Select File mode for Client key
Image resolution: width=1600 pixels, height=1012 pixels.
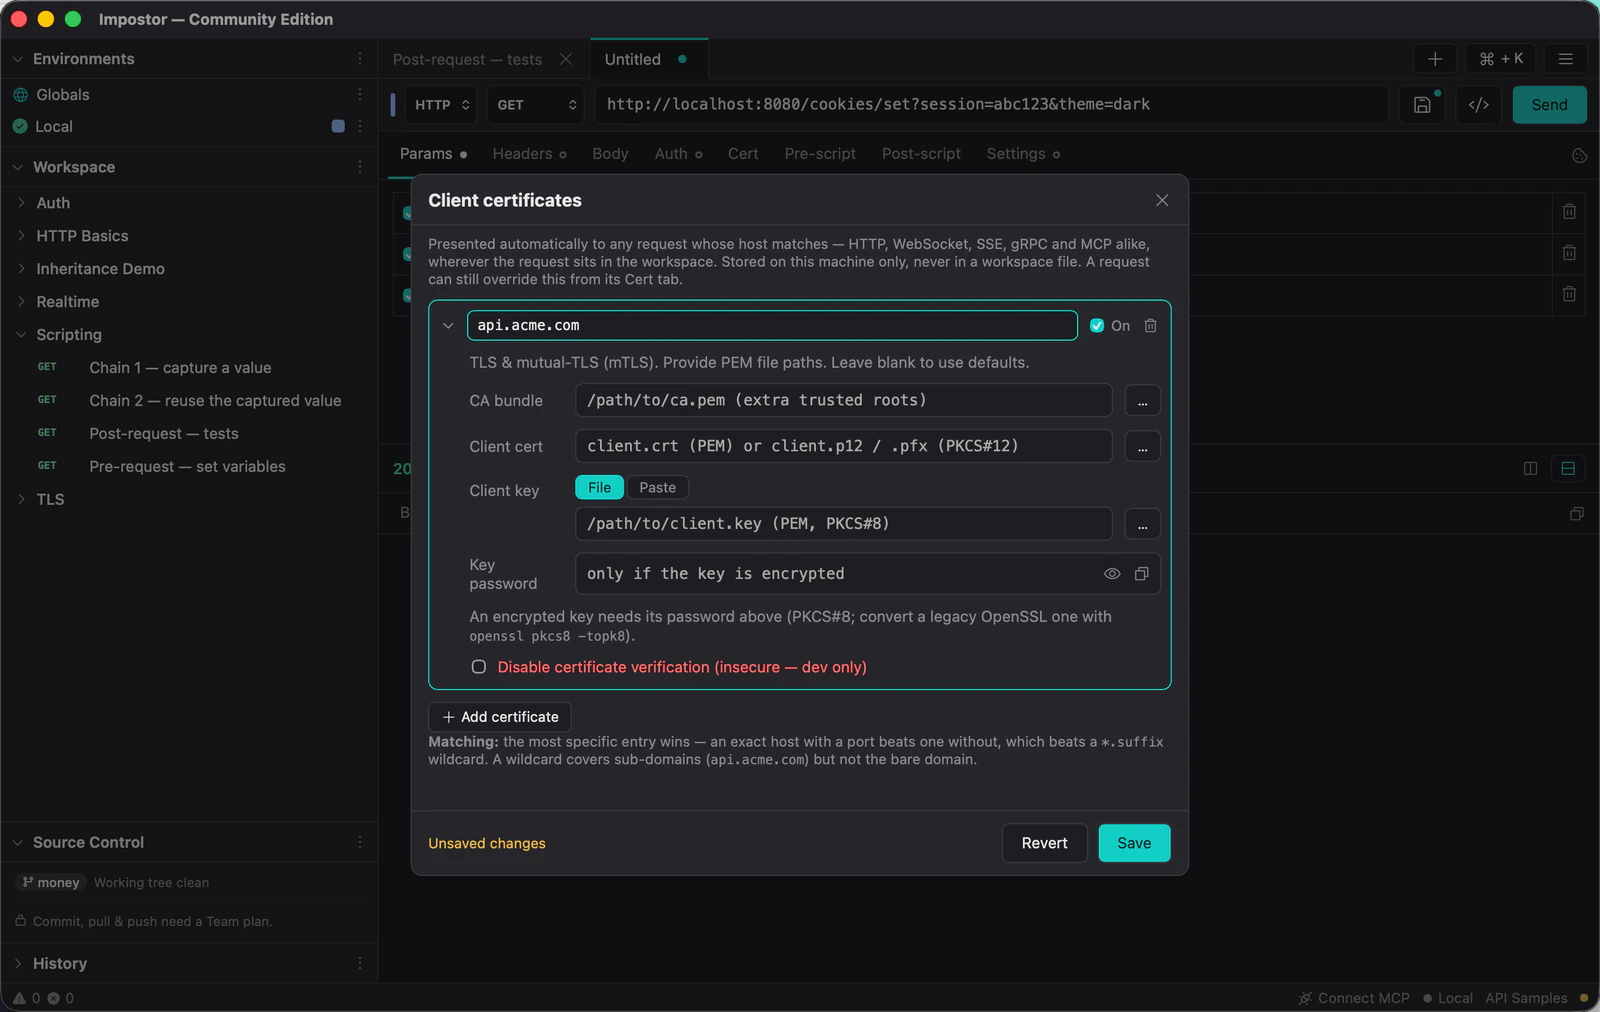click(599, 487)
